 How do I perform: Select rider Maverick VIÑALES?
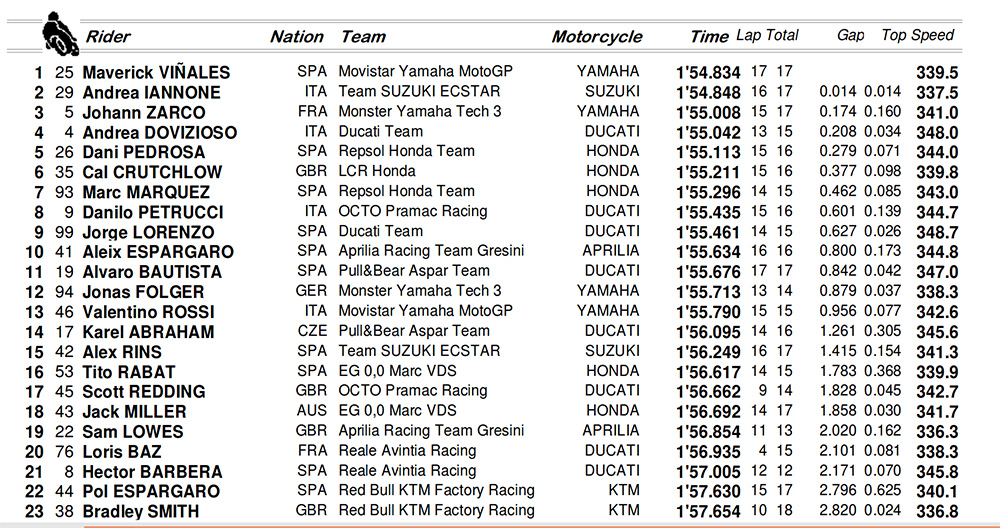click(x=156, y=72)
